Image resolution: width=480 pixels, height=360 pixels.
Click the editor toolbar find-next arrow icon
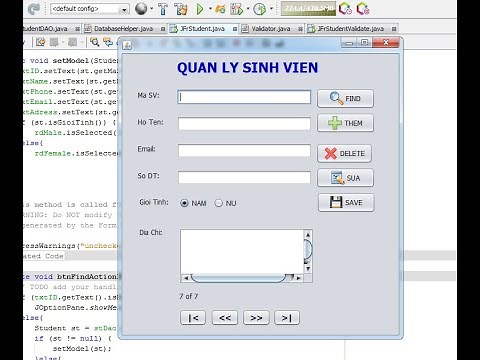pyautogui.click(x=108, y=42)
